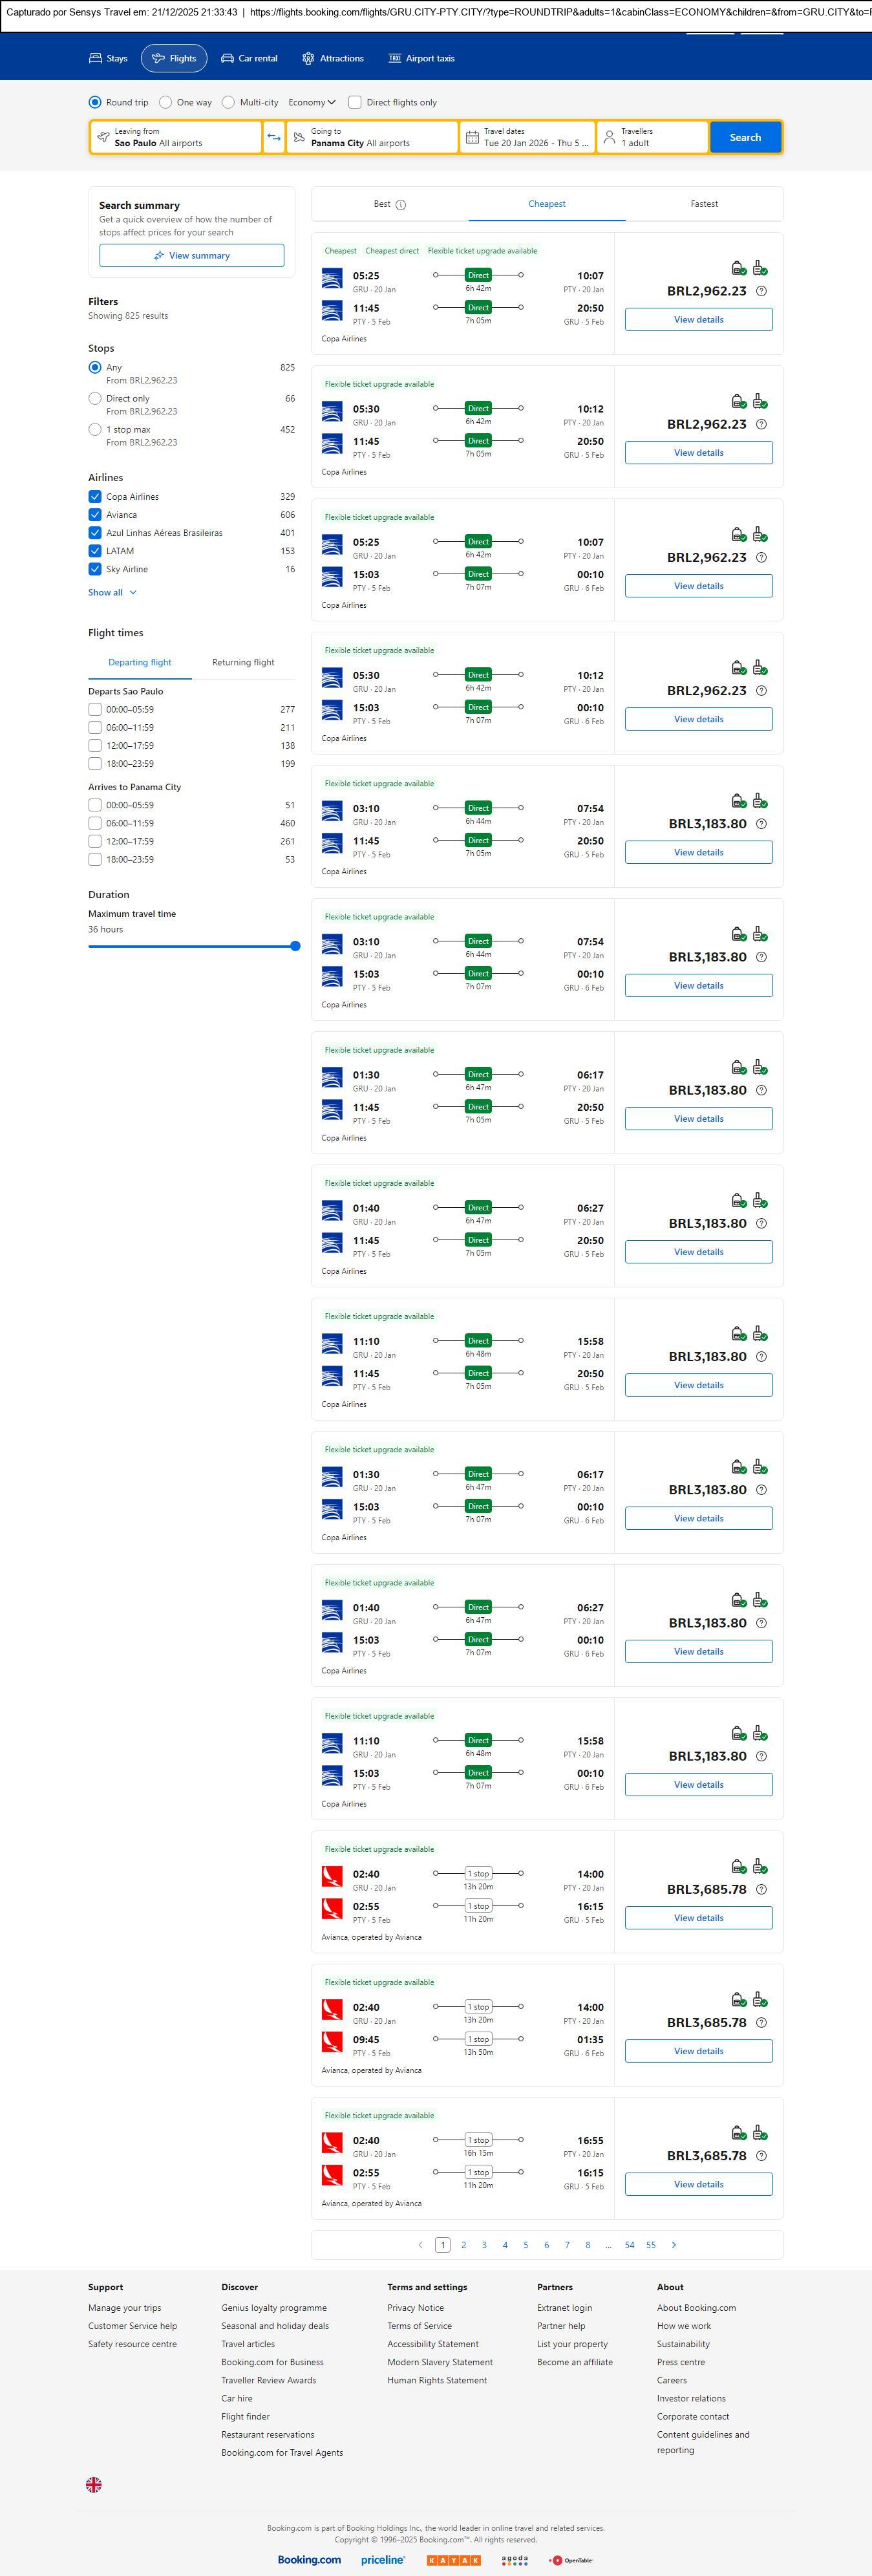Click the swap origin and destination arrows icon
Image resolution: width=872 pixels, height=2576 pixels.
273,137
